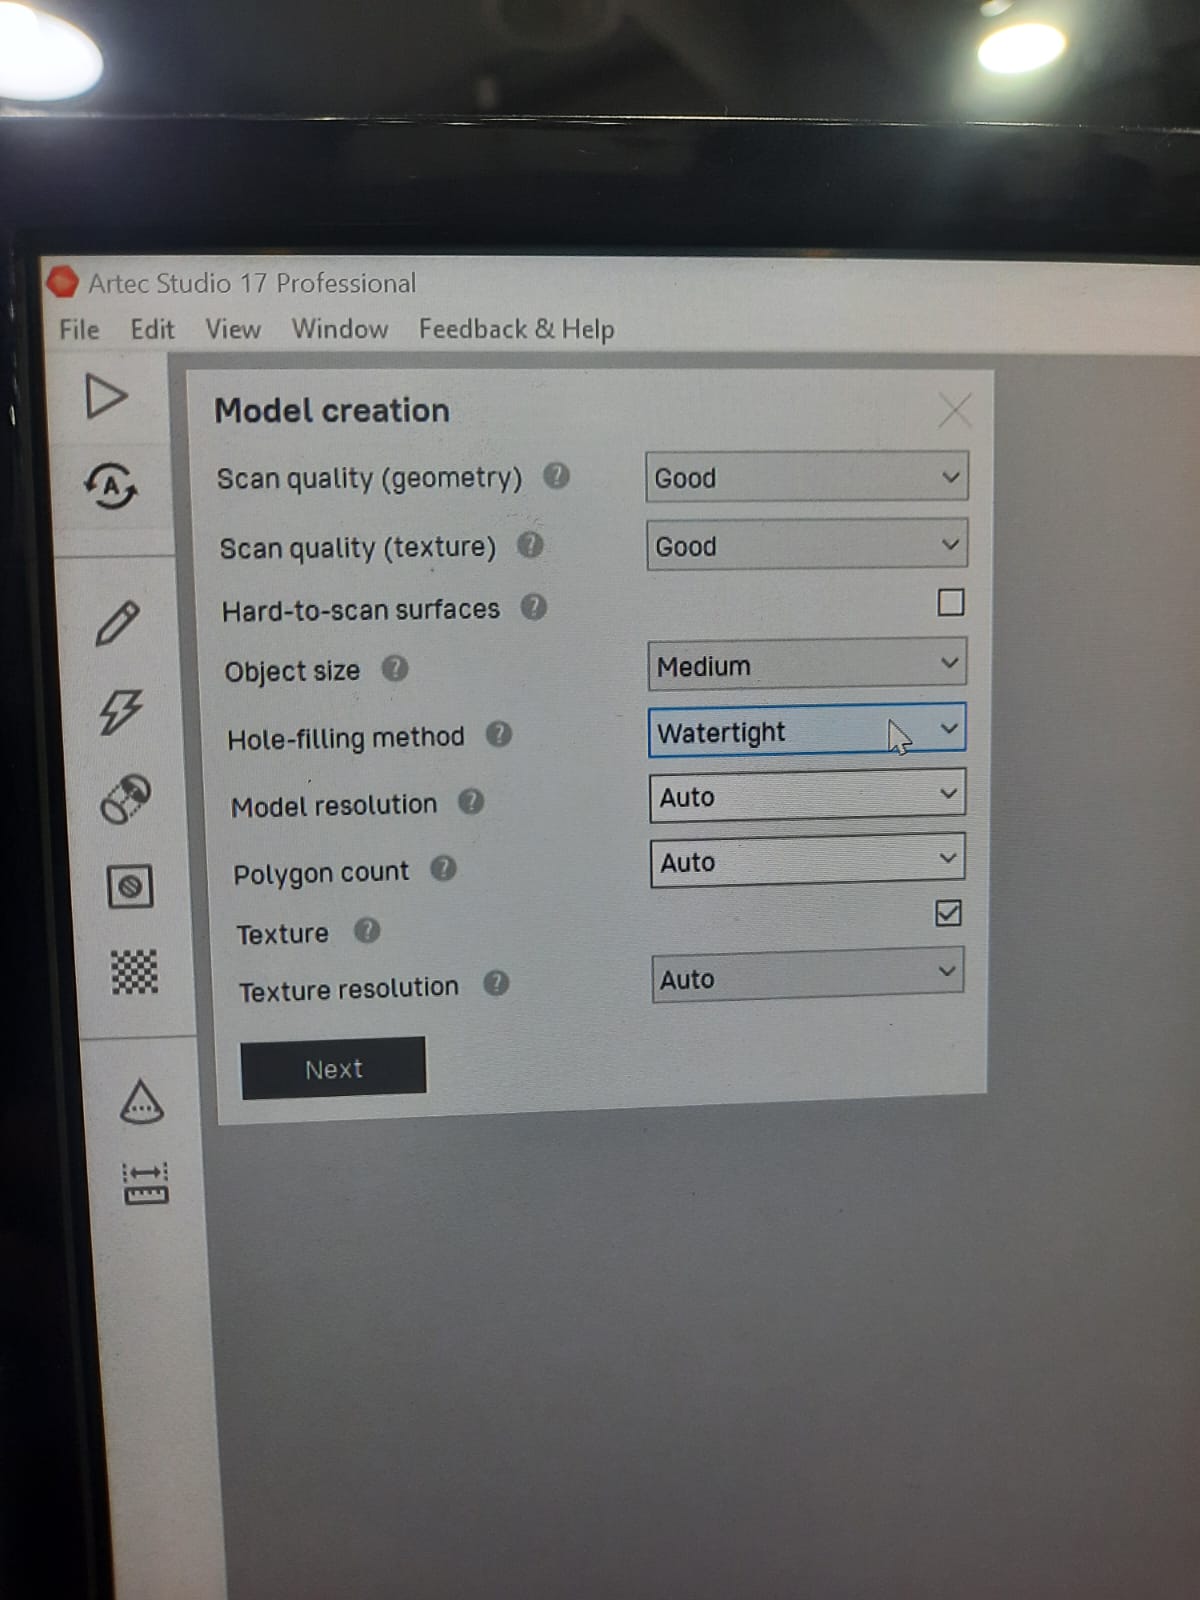1200x1600 pixels.
Task: Click help icon next to Scan quality (geometry)
Action: click(556, 476)
